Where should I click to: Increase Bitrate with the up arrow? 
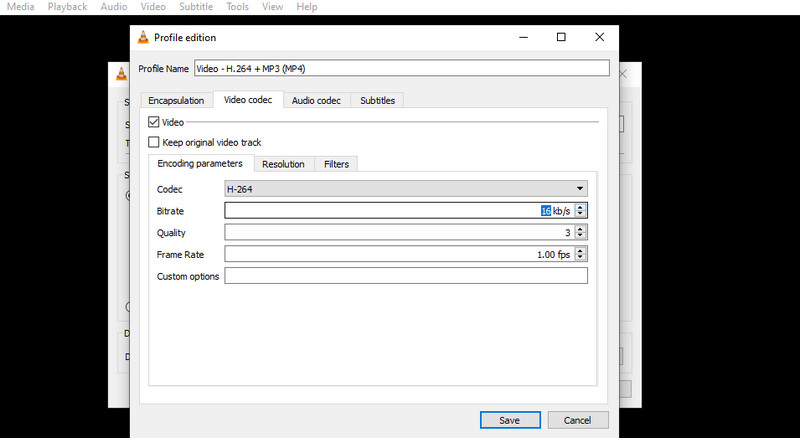(581, 207)
